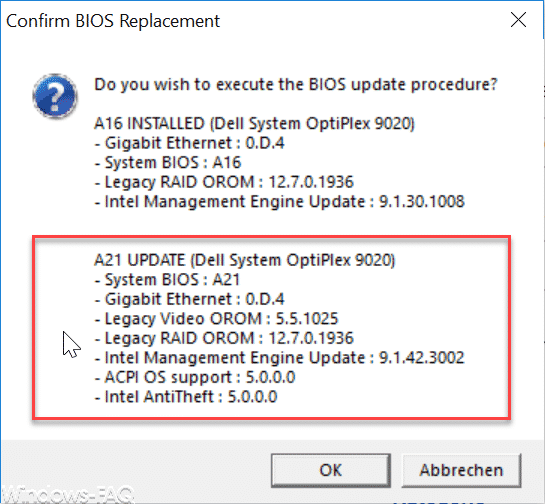Select the BIOS update procedure question text
Screen dimensions: 545x504
coord(296,84)
